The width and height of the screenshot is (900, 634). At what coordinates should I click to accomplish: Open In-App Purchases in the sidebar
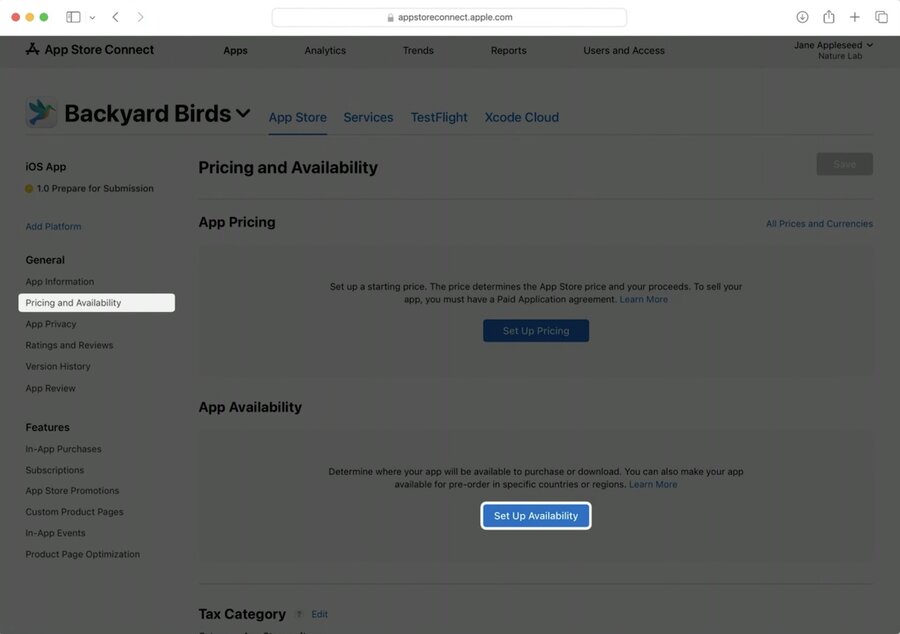(63, 449)
